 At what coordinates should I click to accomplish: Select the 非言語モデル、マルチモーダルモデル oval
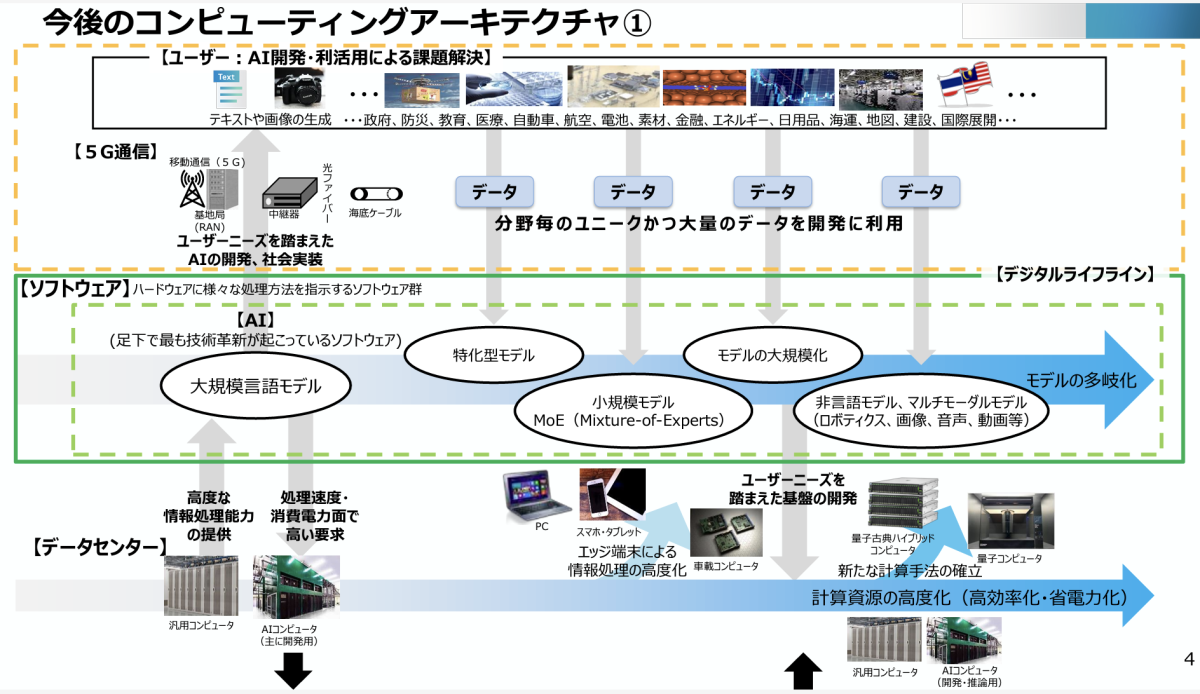coord(920,410)
